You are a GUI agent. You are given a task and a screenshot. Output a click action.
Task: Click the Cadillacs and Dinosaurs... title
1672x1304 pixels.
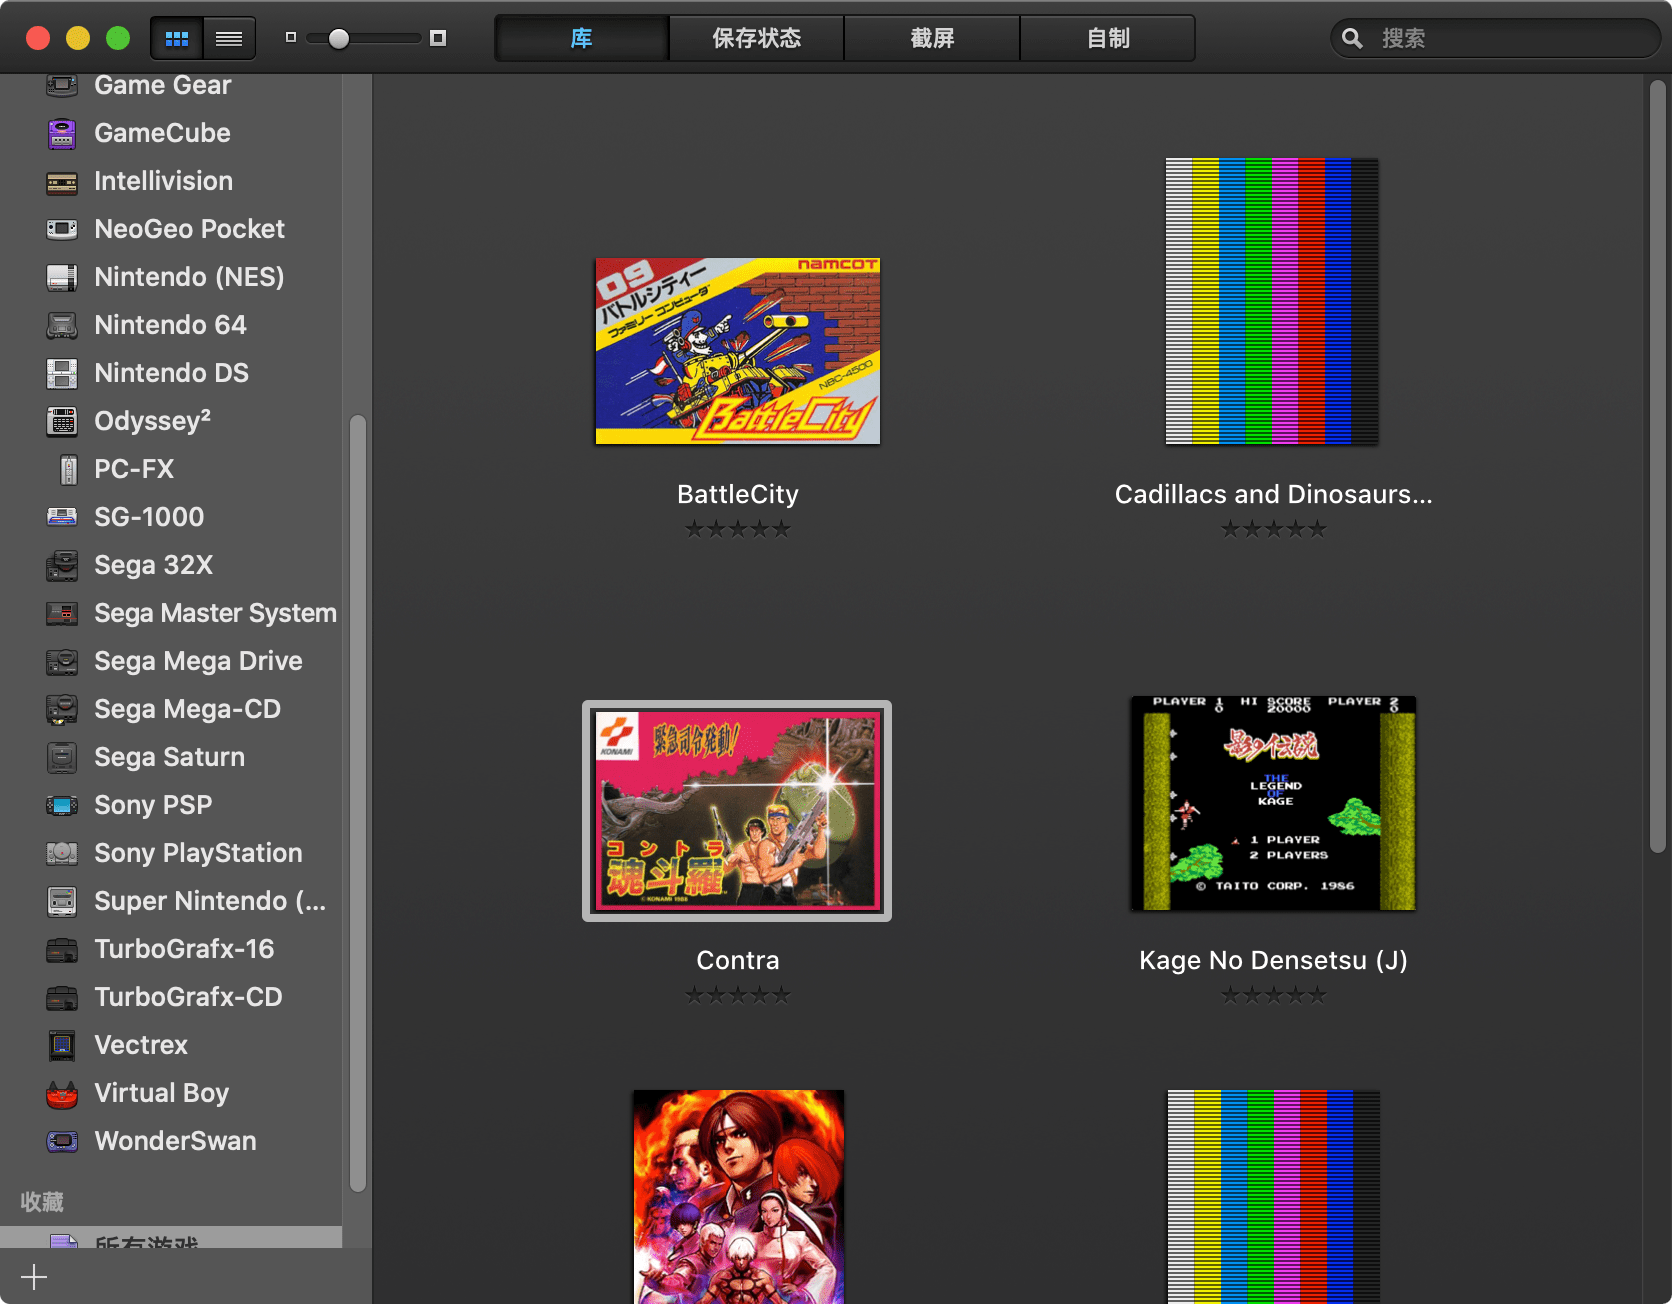click(x=1273, y=494)
